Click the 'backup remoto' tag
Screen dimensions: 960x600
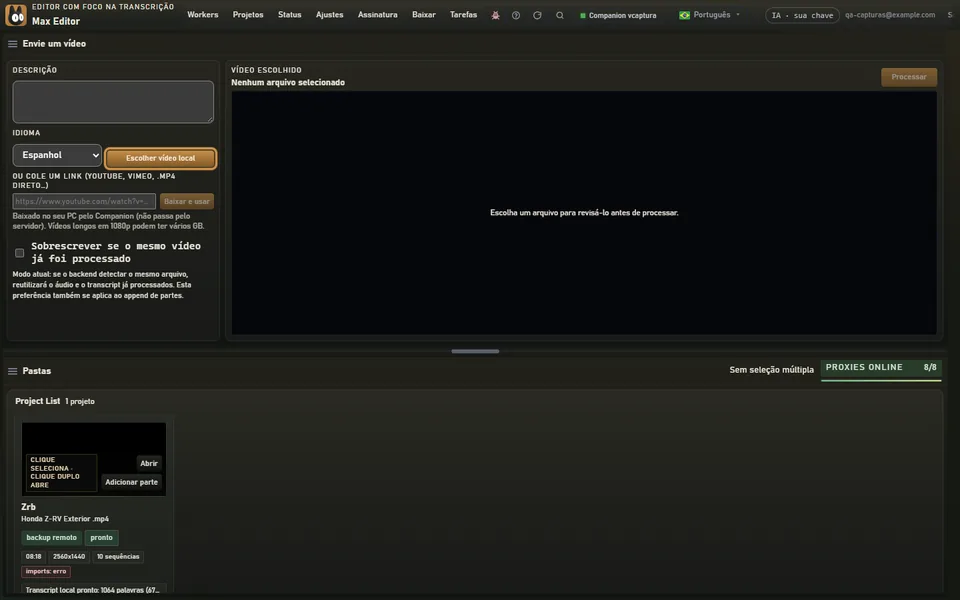pyautogui.click(x=51, y=538)
